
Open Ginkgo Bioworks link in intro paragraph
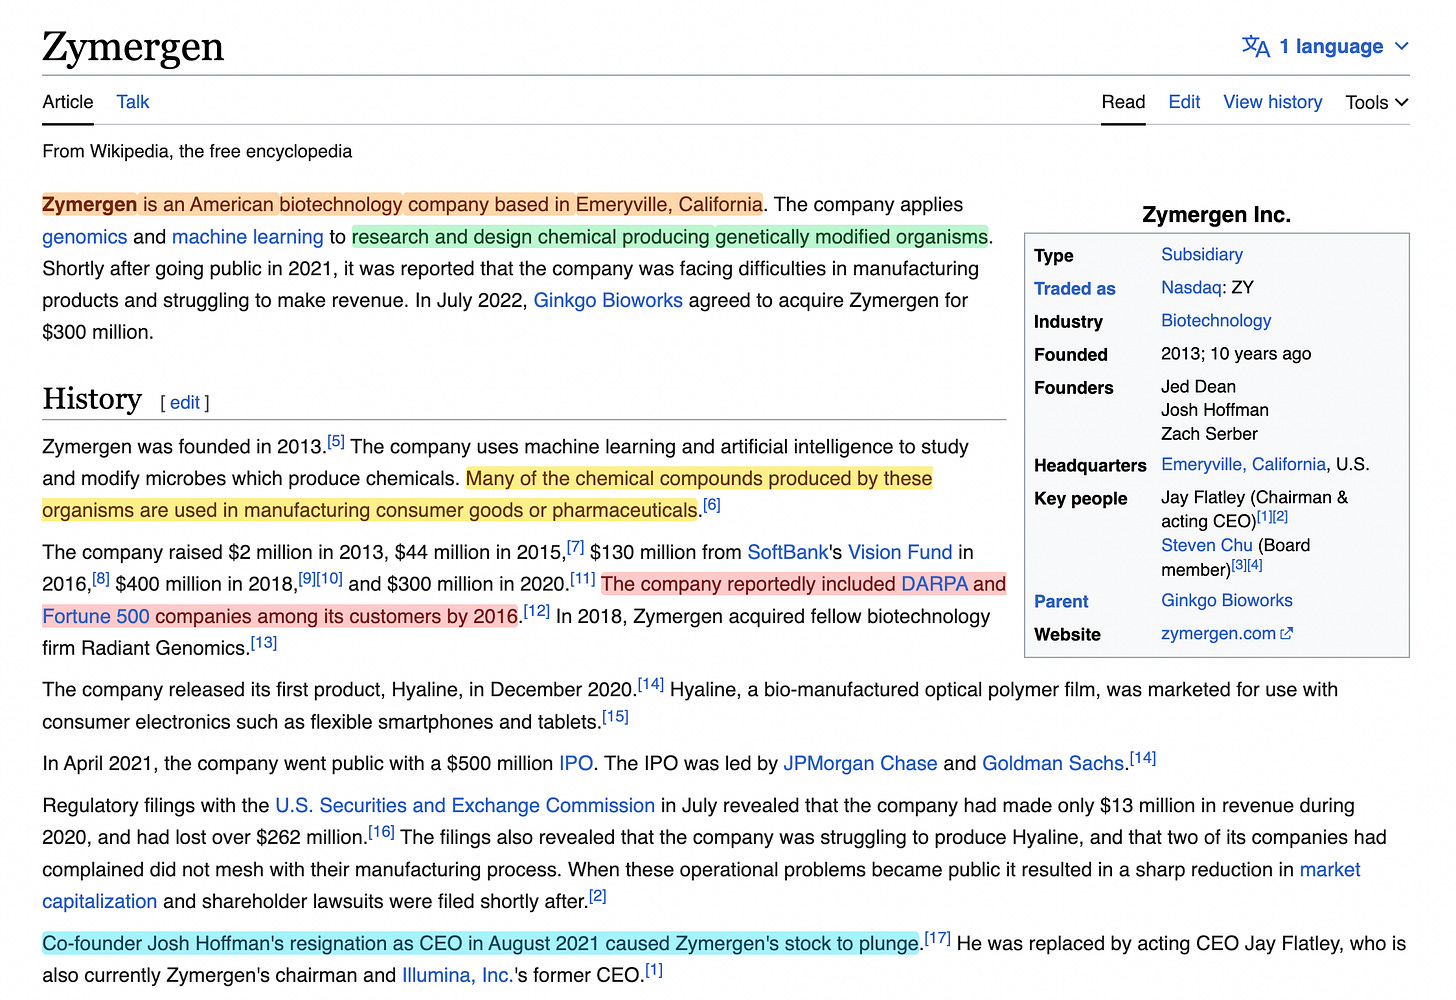[608, 301]
